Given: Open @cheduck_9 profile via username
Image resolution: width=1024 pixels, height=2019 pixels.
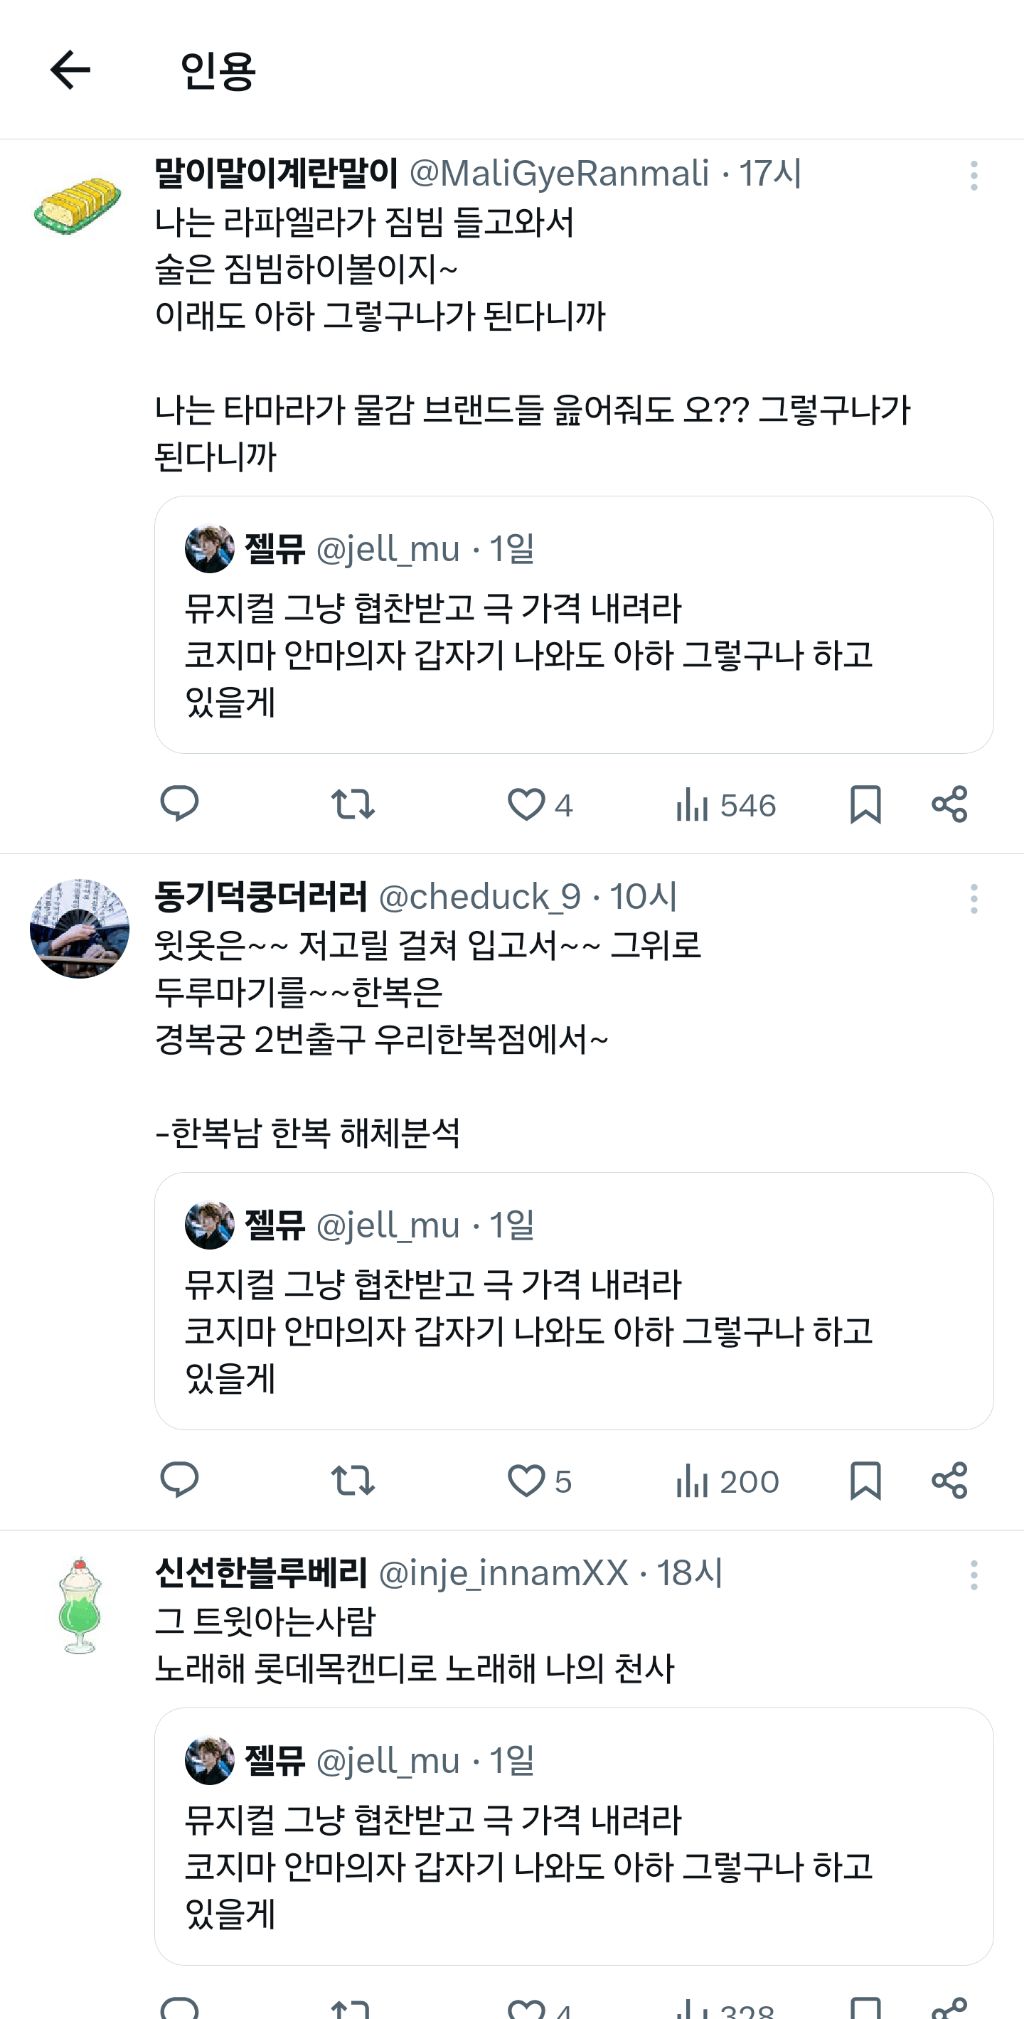Looking at the screenshot, I should 480,897.
